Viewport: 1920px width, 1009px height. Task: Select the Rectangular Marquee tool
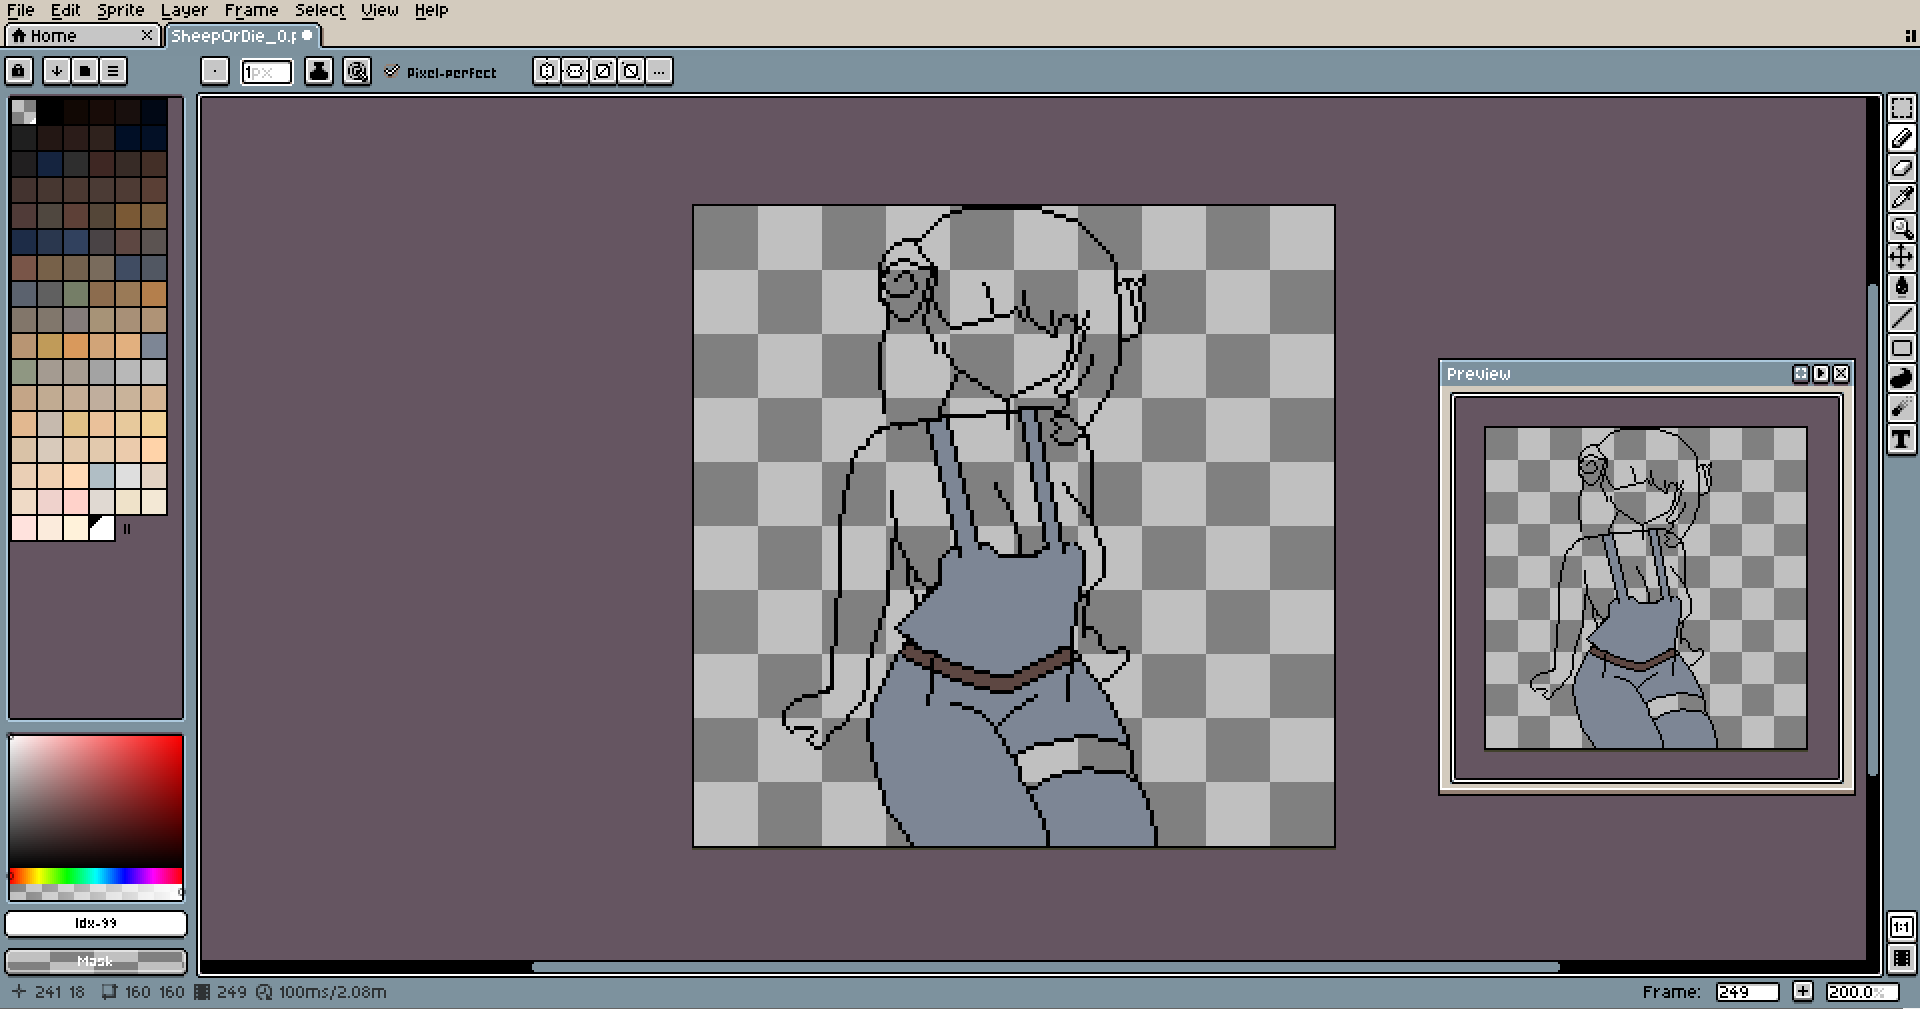pos(1901,108)
